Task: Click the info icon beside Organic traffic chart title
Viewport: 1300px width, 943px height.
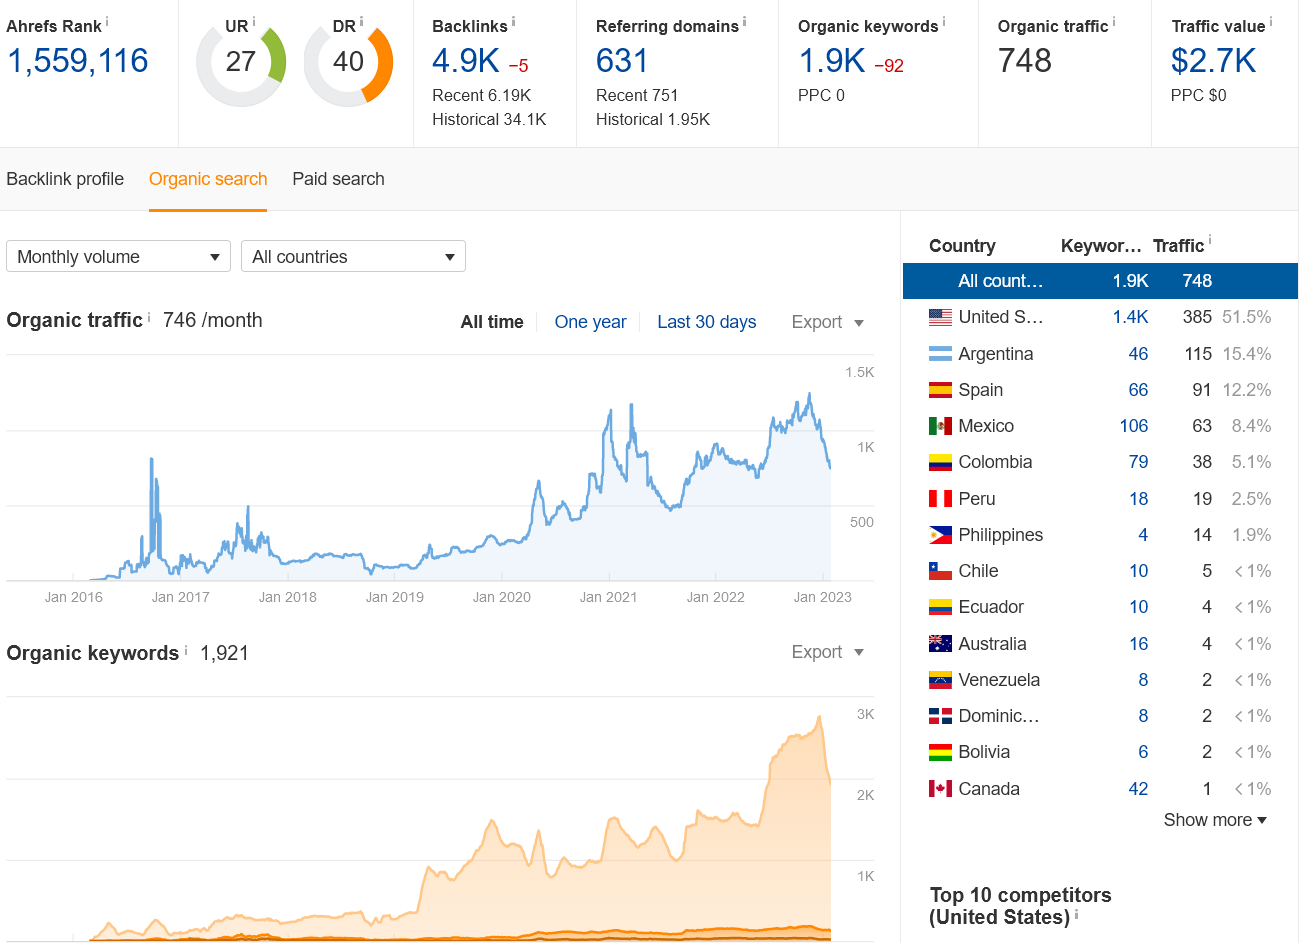Action: pyautogui.click(x=149, y=317)
